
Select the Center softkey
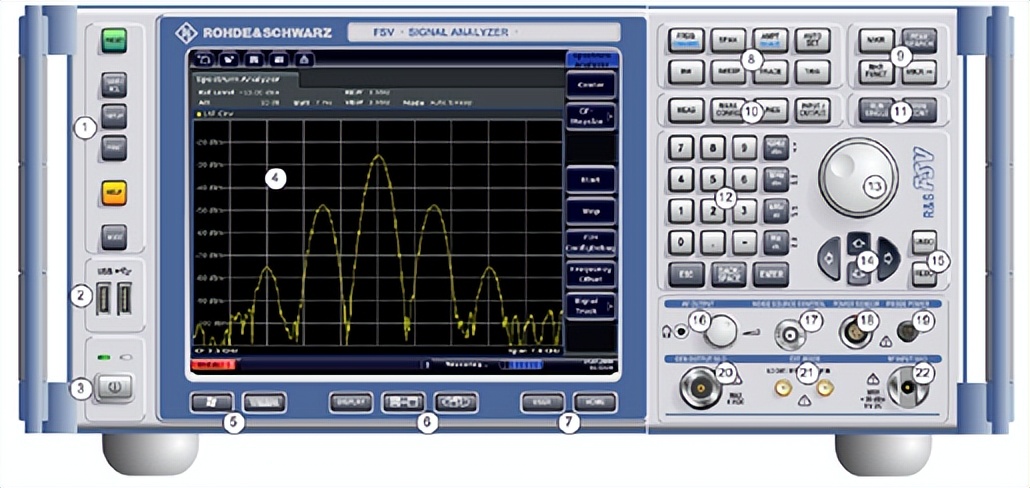click(x=591, y=85)
